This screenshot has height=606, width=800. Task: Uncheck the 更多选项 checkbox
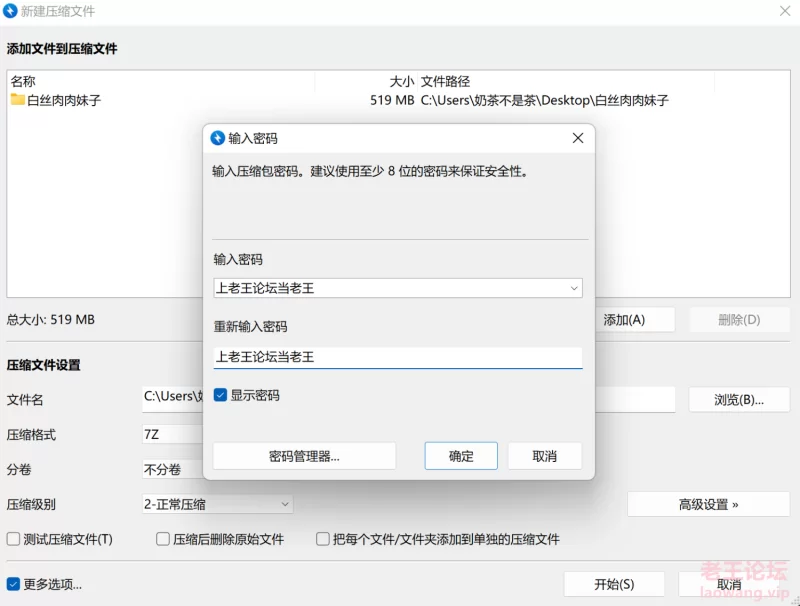pyautogui.click(x=14, y=584)
